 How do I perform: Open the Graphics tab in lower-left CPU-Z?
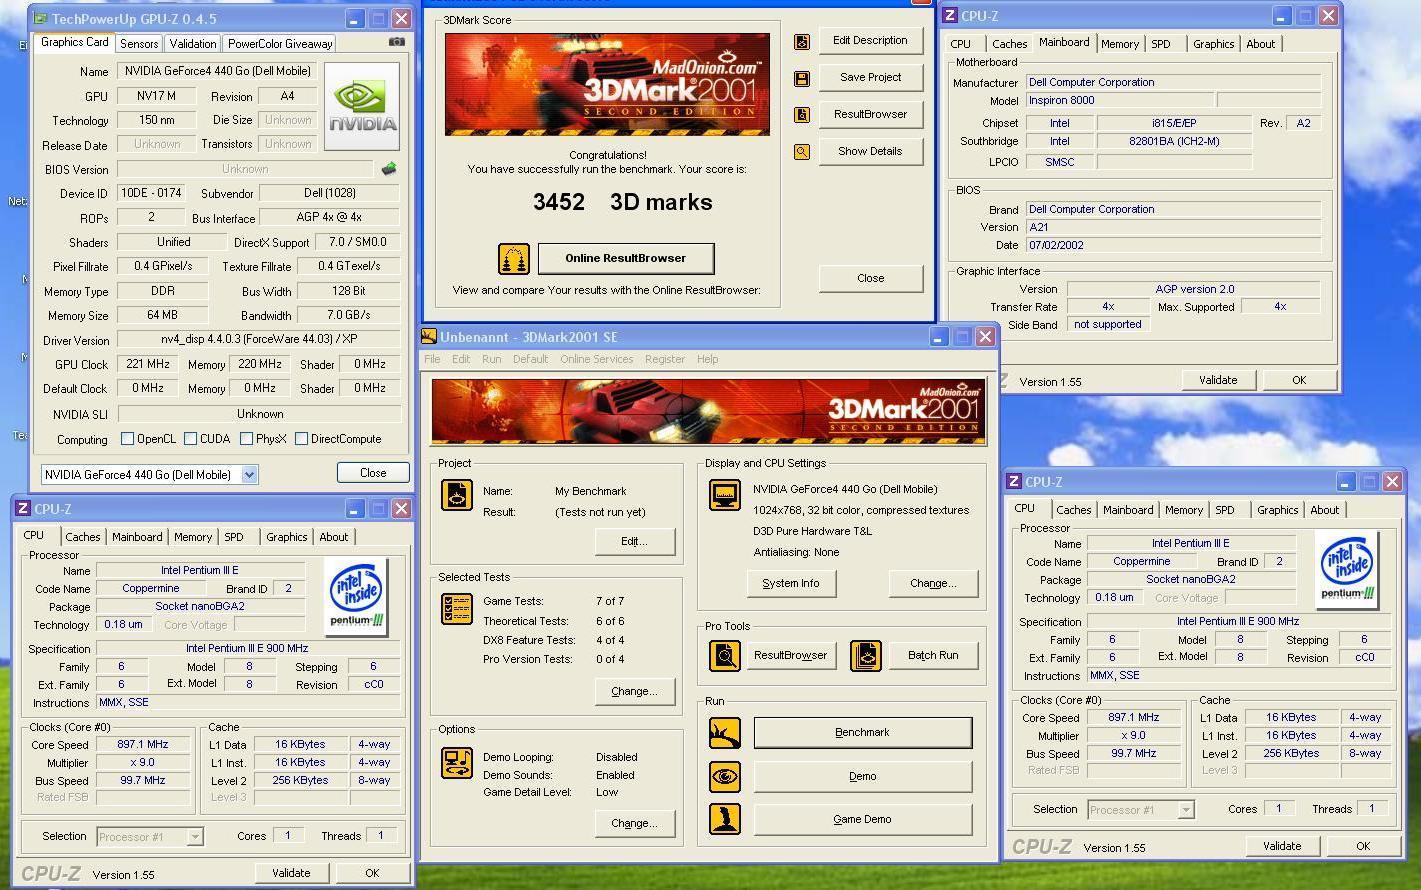coord(286,537)
